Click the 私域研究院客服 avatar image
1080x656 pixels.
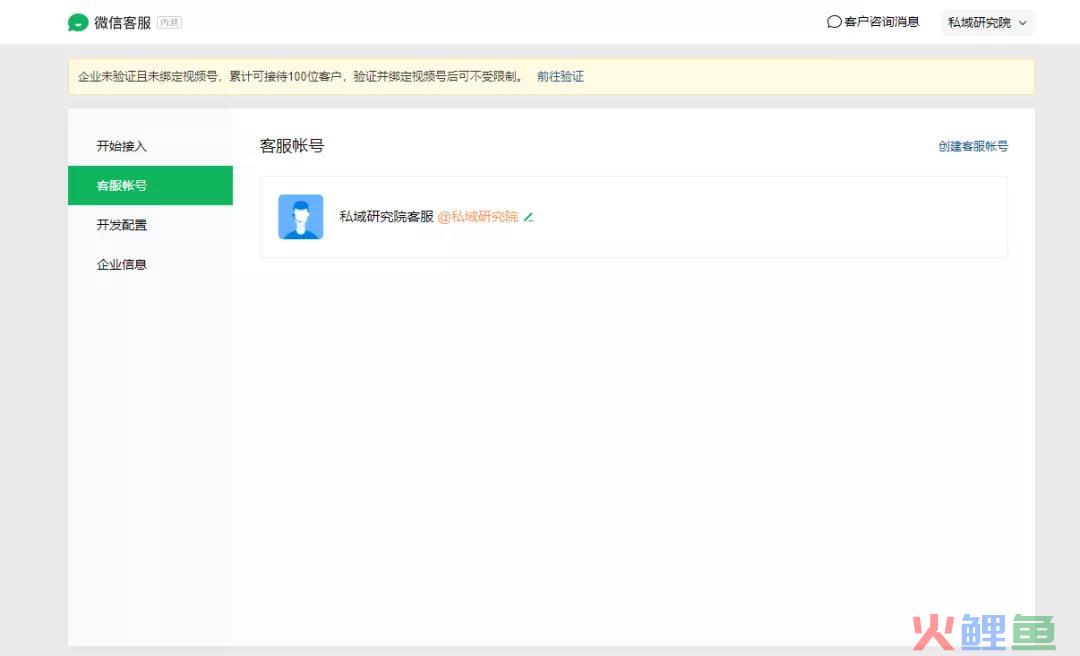coord(300,217)
